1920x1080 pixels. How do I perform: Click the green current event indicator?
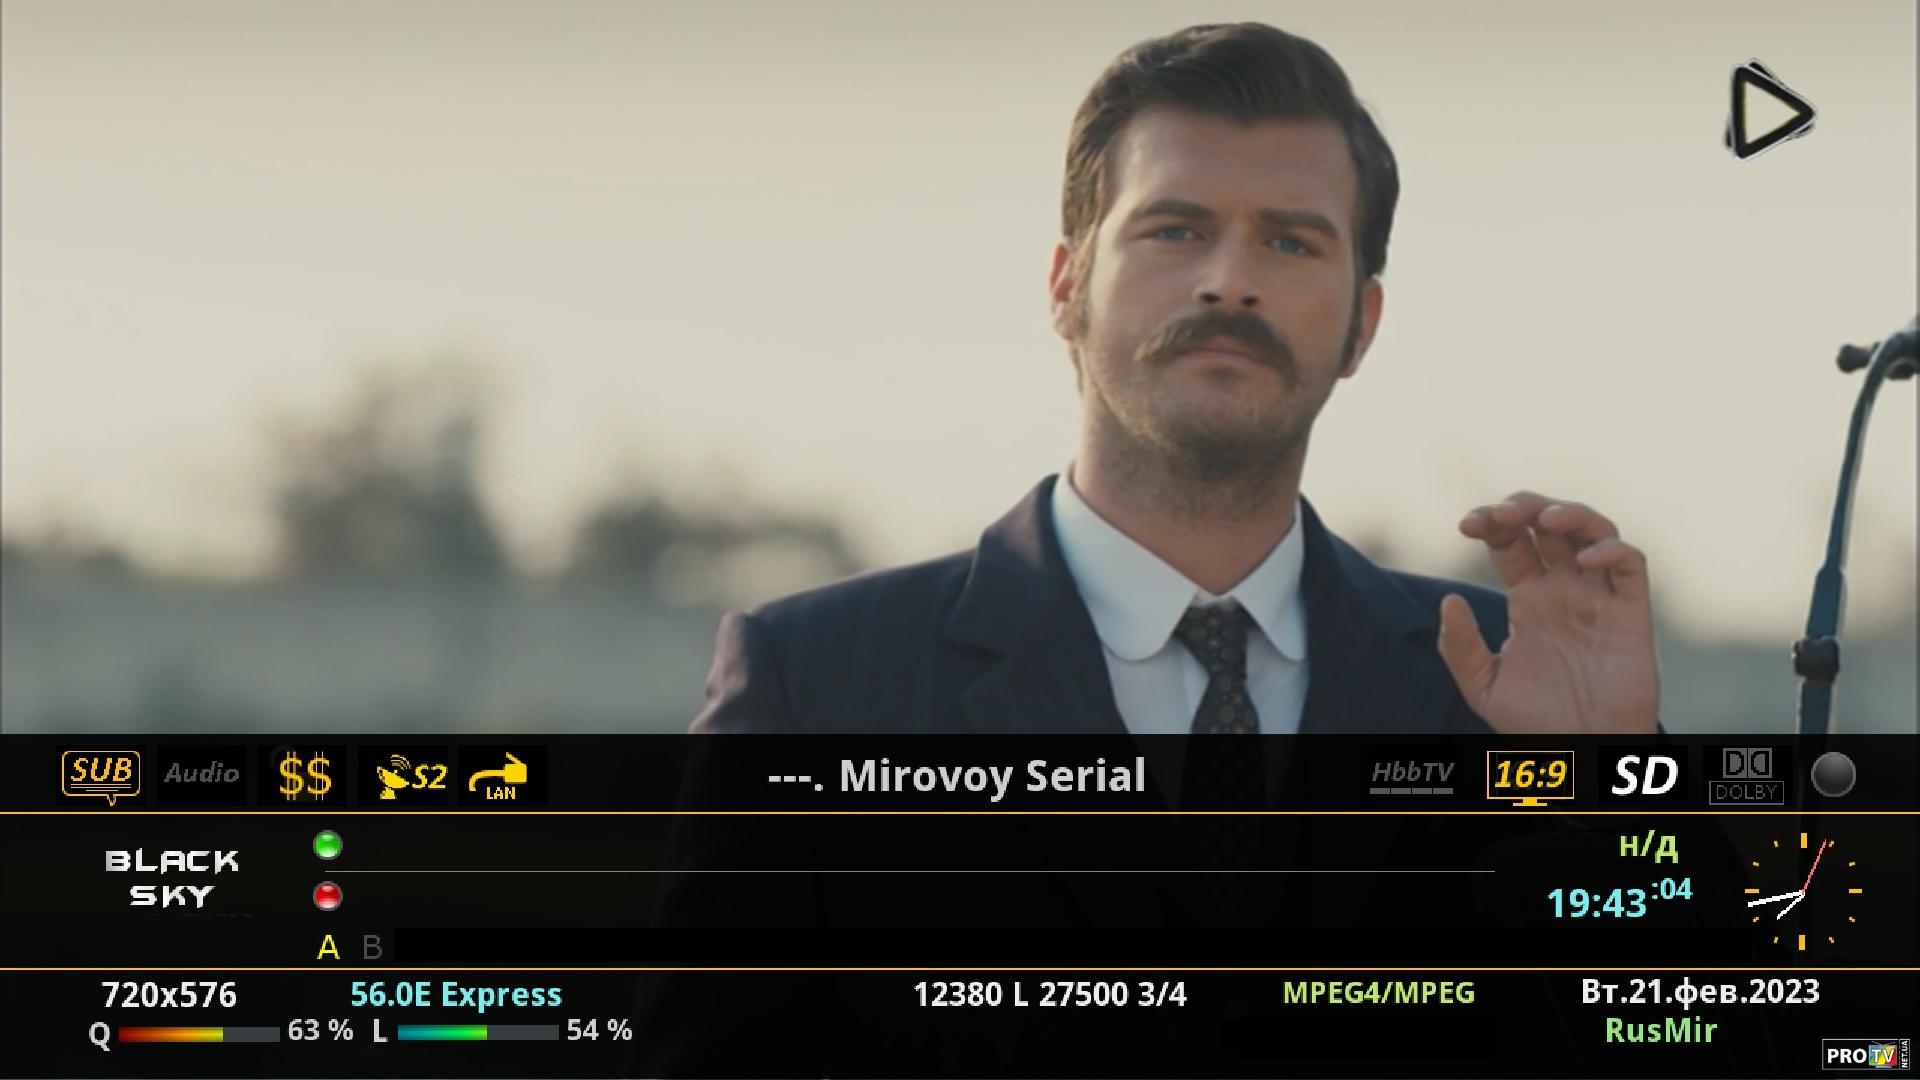click(328, 846)
